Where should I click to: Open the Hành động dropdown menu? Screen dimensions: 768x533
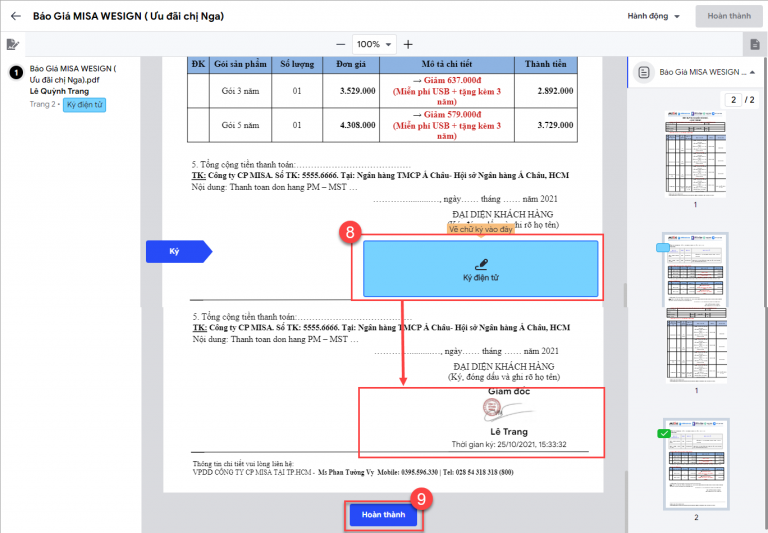[653, 16]
